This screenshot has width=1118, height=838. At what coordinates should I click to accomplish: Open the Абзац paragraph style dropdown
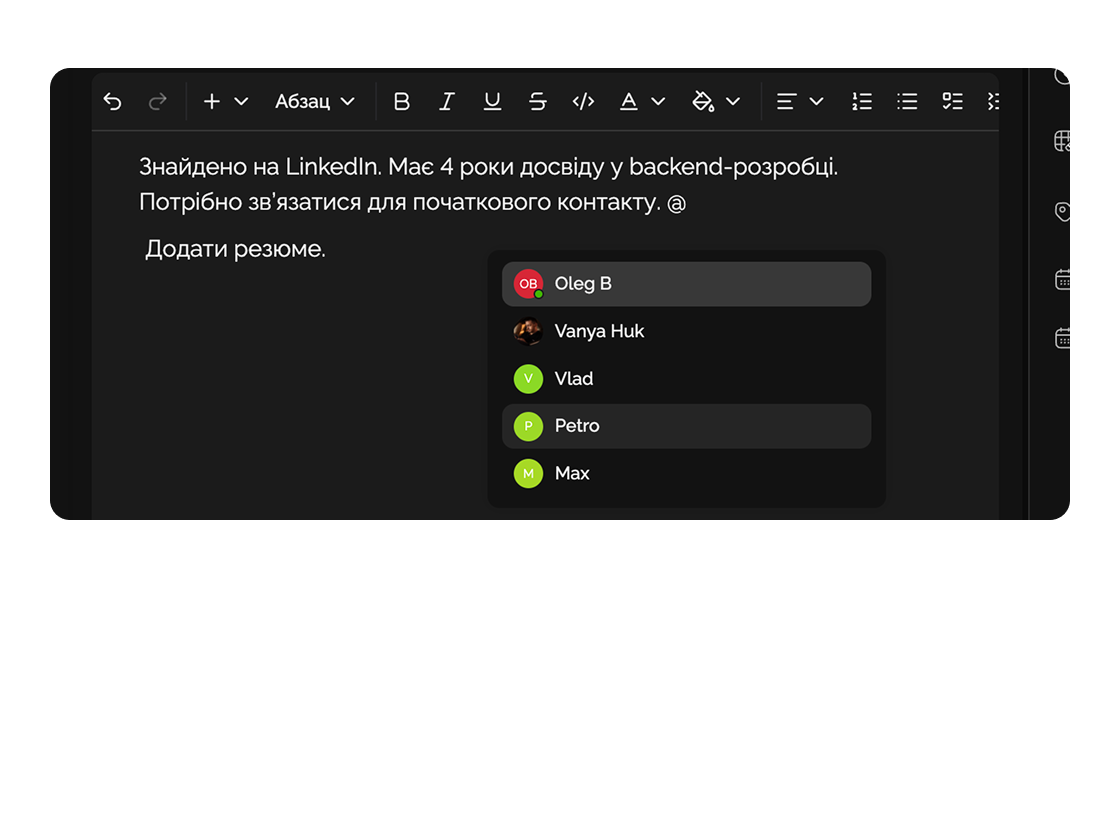[315, 101]
